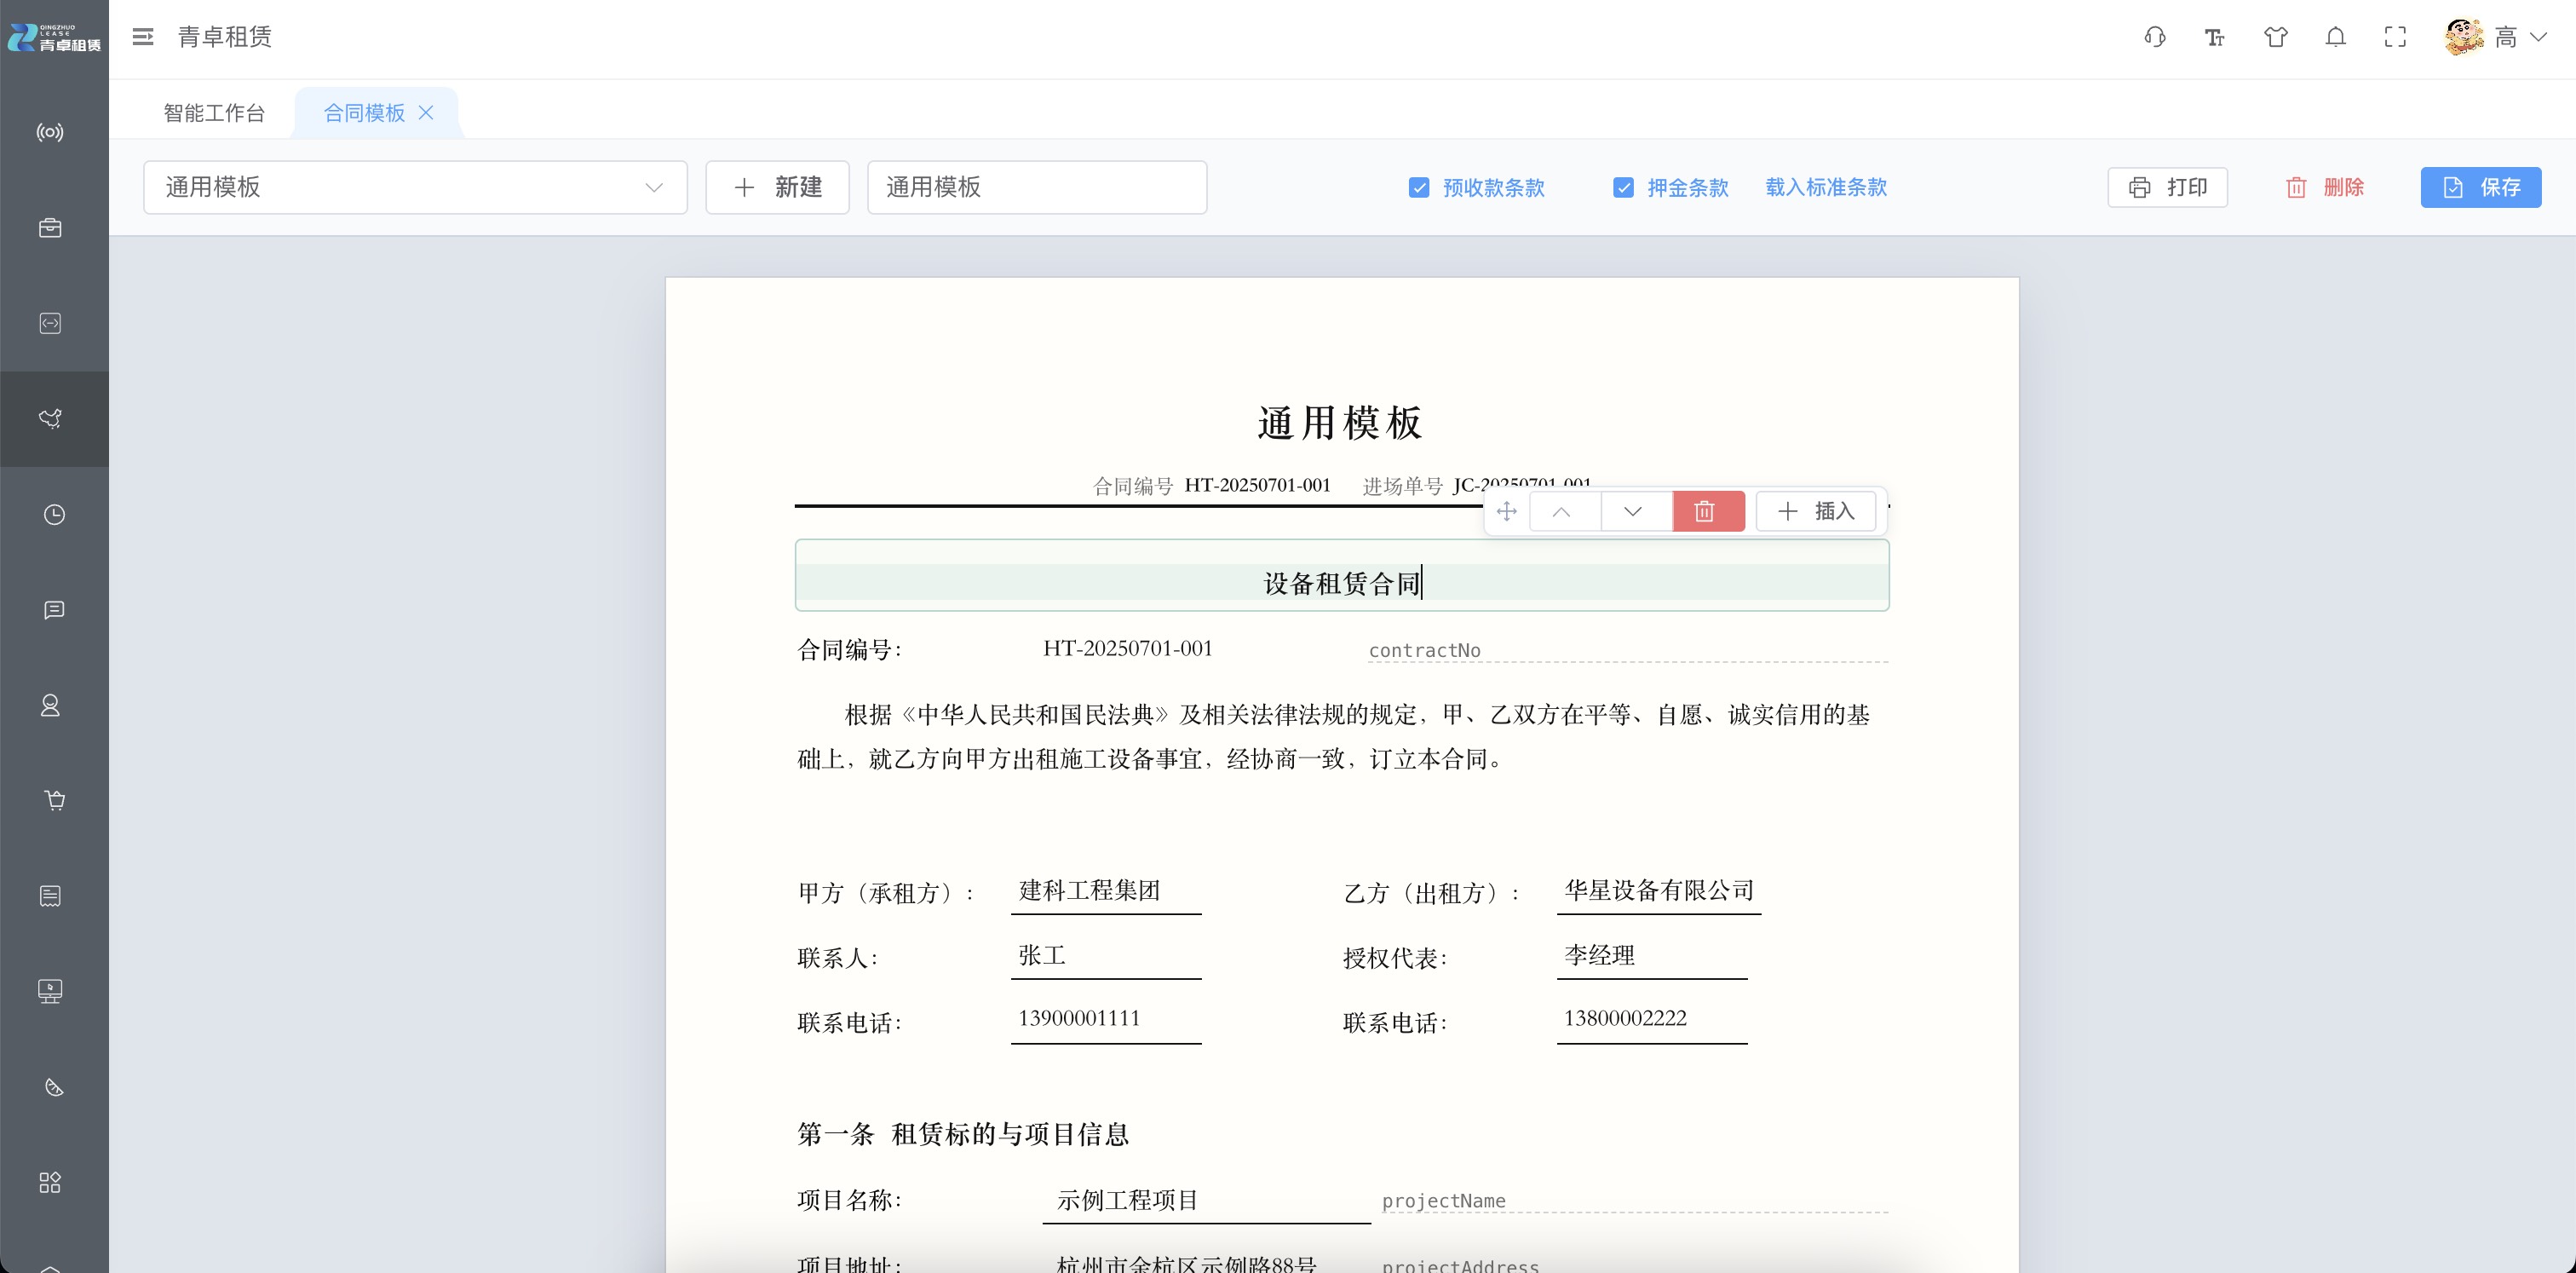Close the 合同模板 tab

426,112
